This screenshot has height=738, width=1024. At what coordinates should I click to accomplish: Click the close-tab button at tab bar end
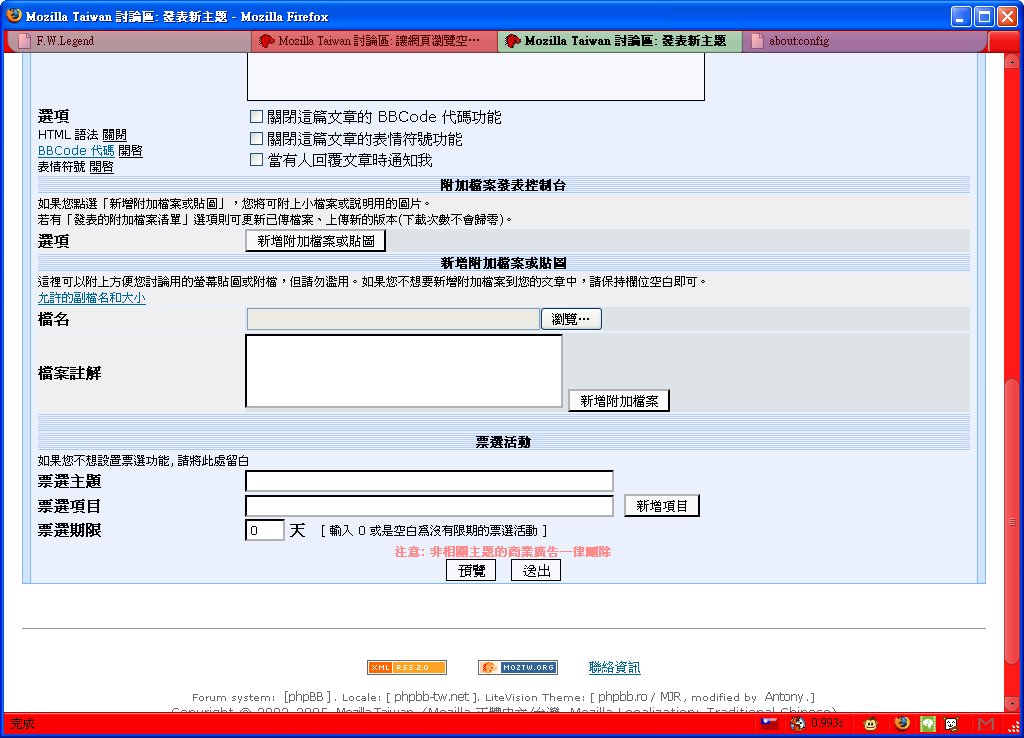pyautogui.click(x=1004, y=41)
